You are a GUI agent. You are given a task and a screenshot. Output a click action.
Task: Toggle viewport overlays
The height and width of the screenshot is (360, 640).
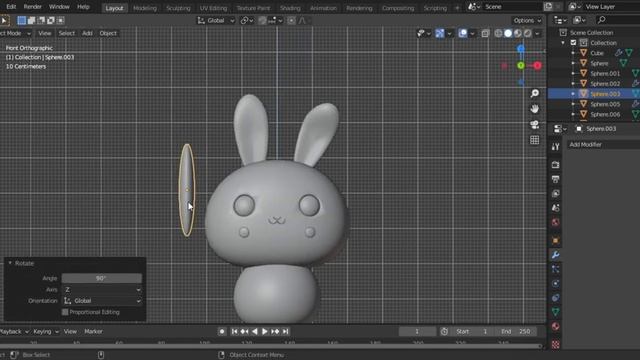click(463, 33)
